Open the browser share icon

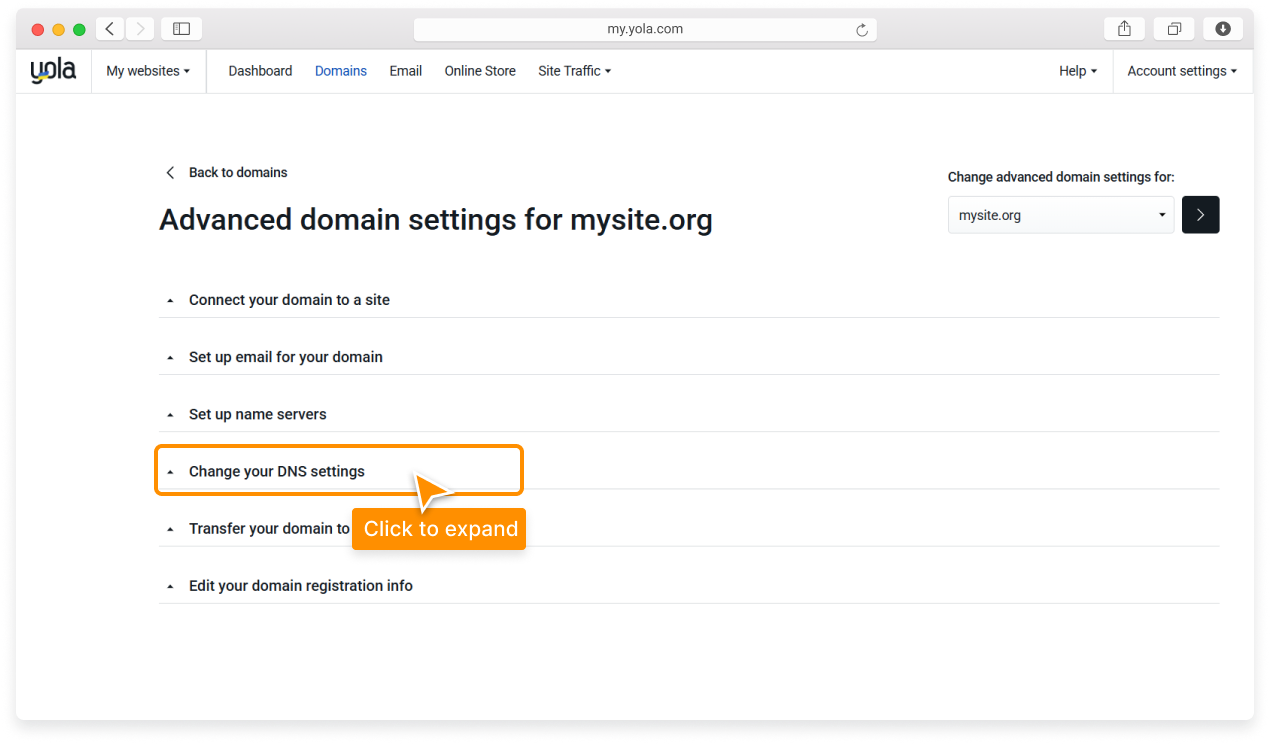point(1124,28)
